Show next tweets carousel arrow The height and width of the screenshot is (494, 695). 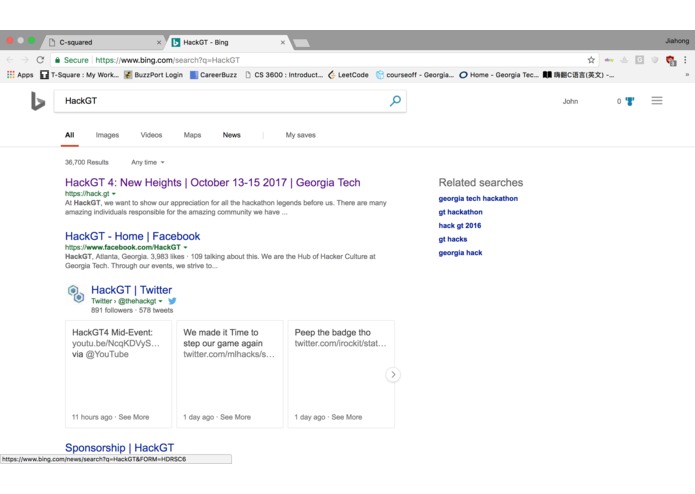[x=393, y=375]
